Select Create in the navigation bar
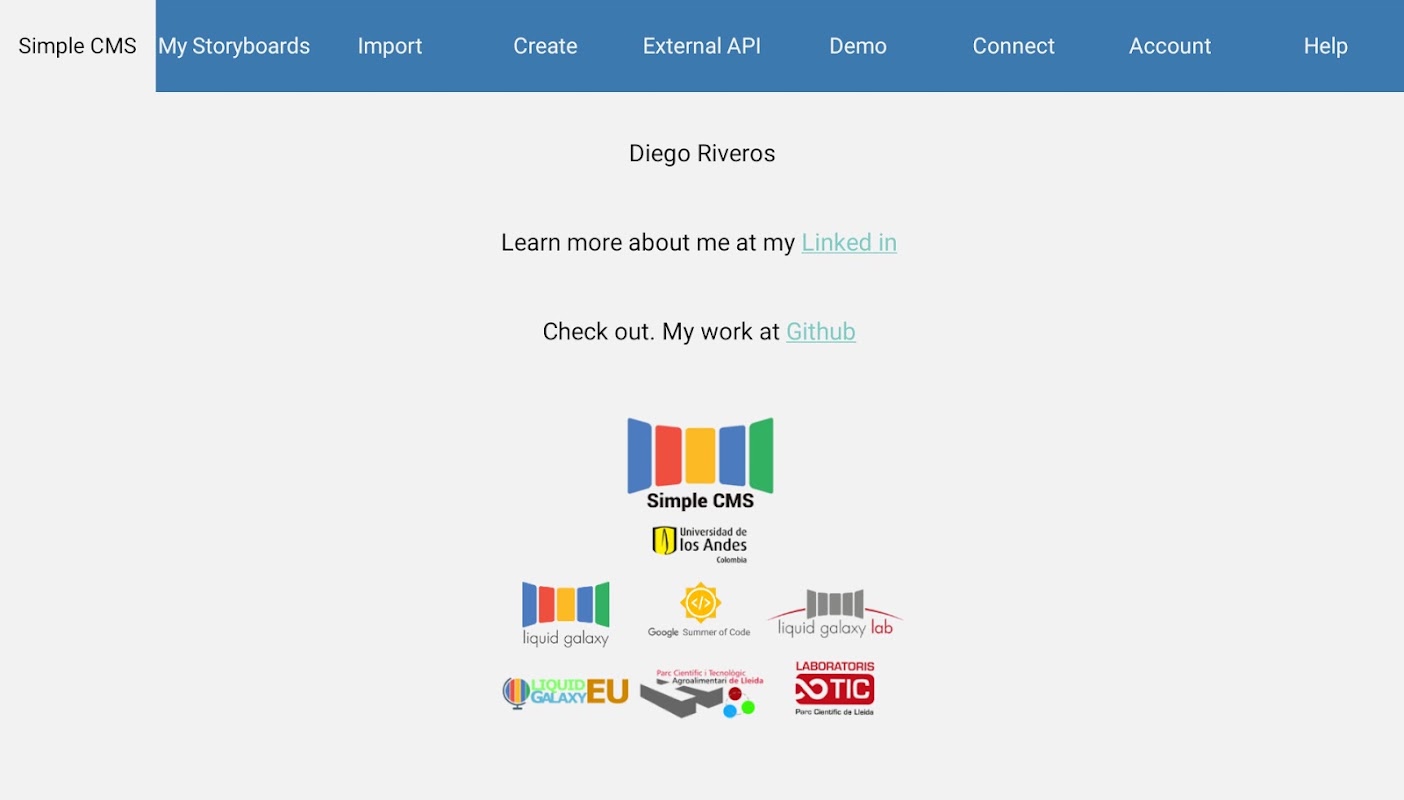The height and width of the screenshot is (800, 1404). 545,46
